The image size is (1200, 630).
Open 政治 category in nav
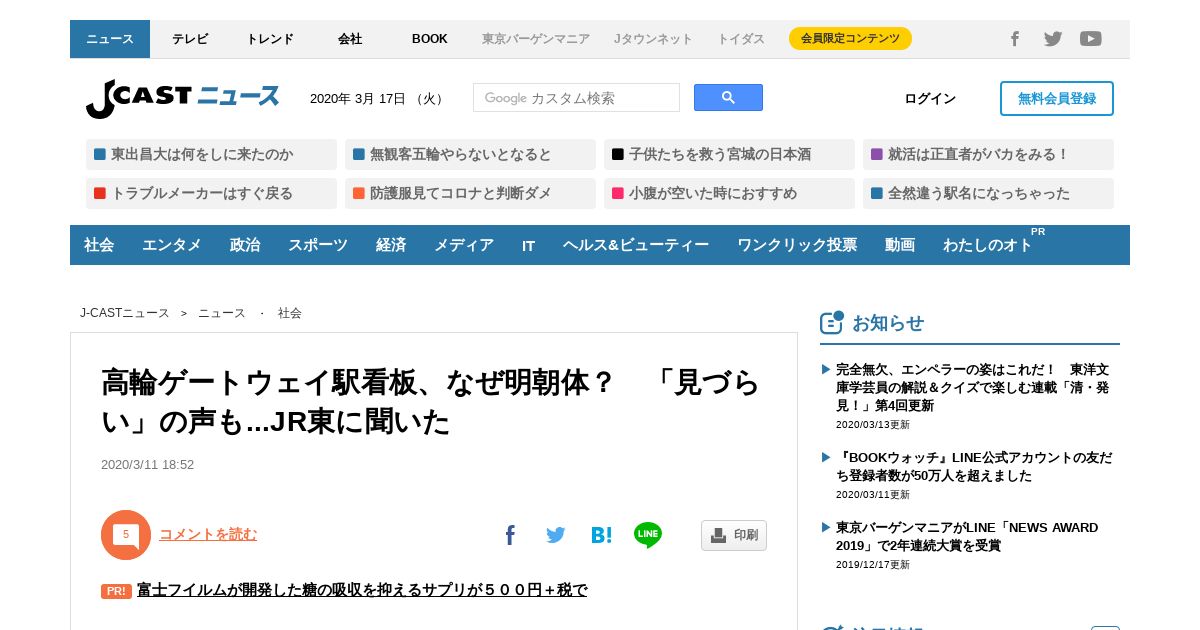(245, 245)
